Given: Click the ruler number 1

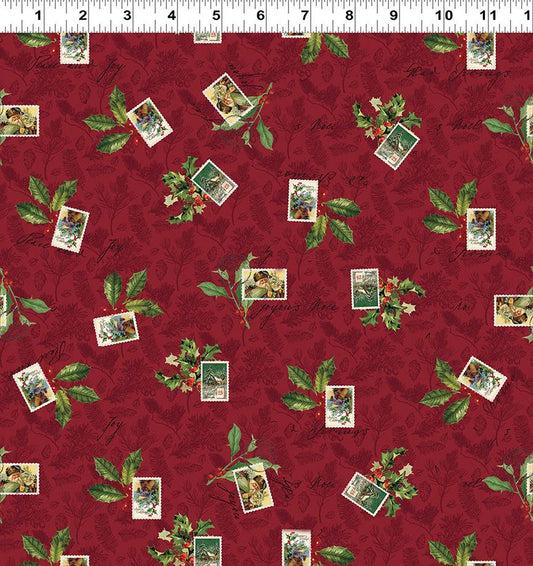Looking at the screenshot, I should [x=38, y=16].
